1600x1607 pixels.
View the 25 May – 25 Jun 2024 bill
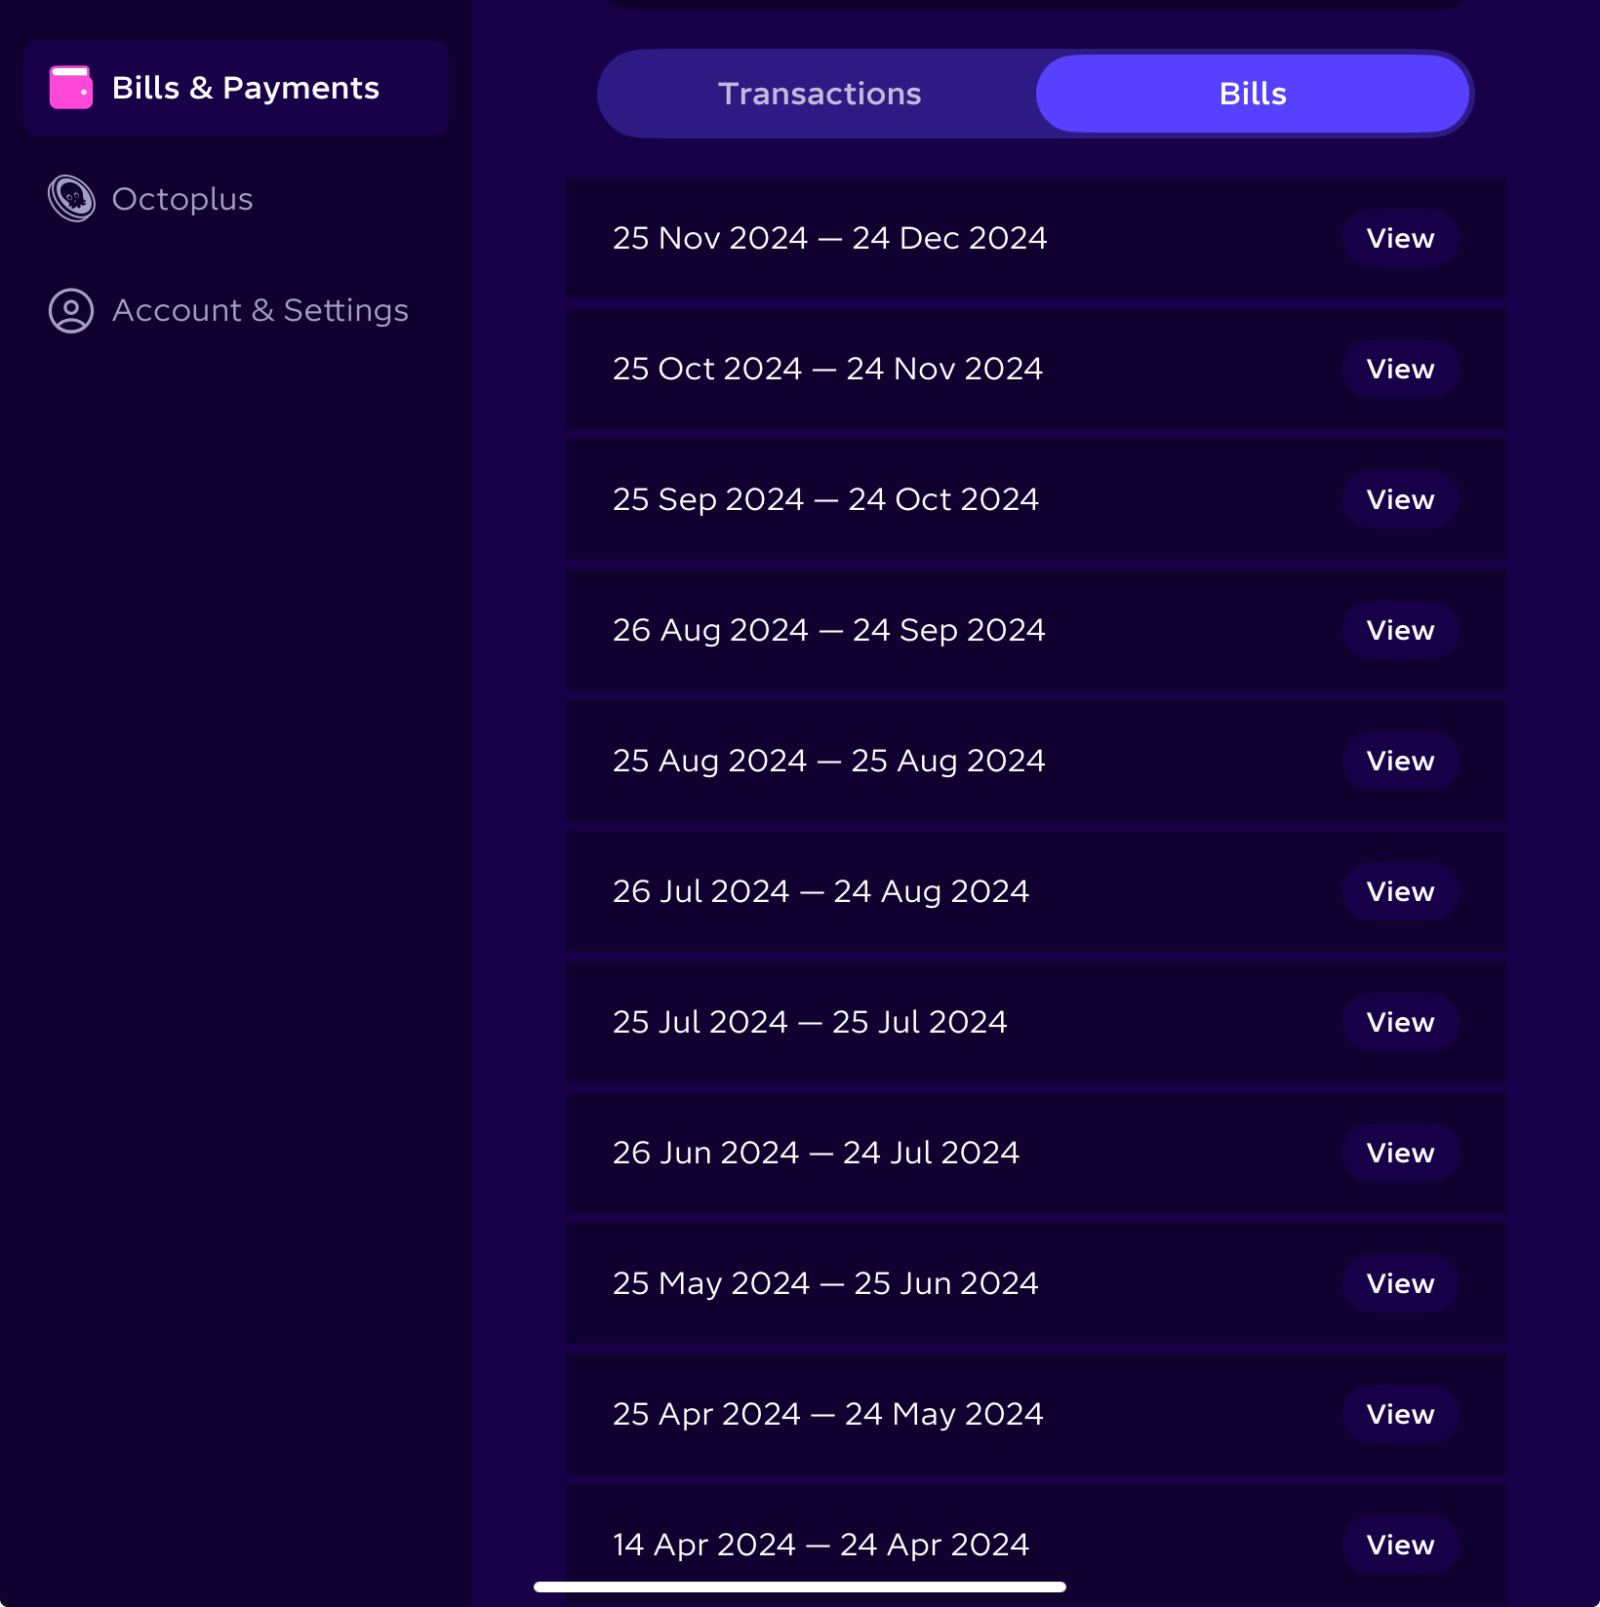(1400, 1284)
